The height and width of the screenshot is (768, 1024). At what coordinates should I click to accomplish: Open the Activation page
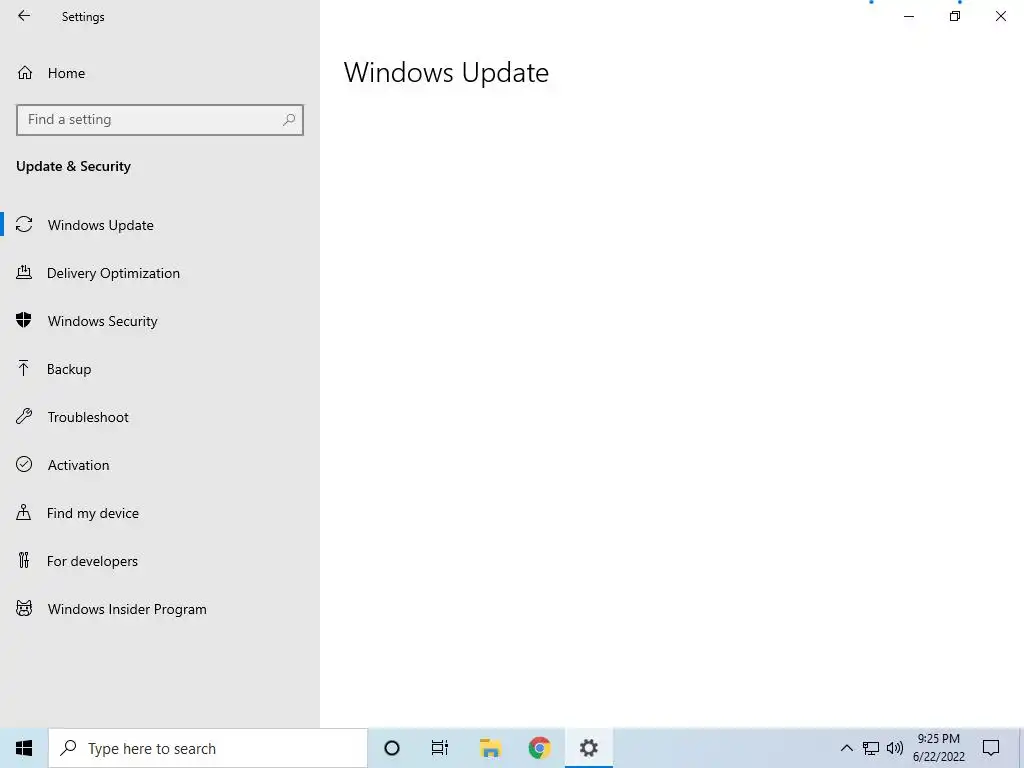coord(160,465)
